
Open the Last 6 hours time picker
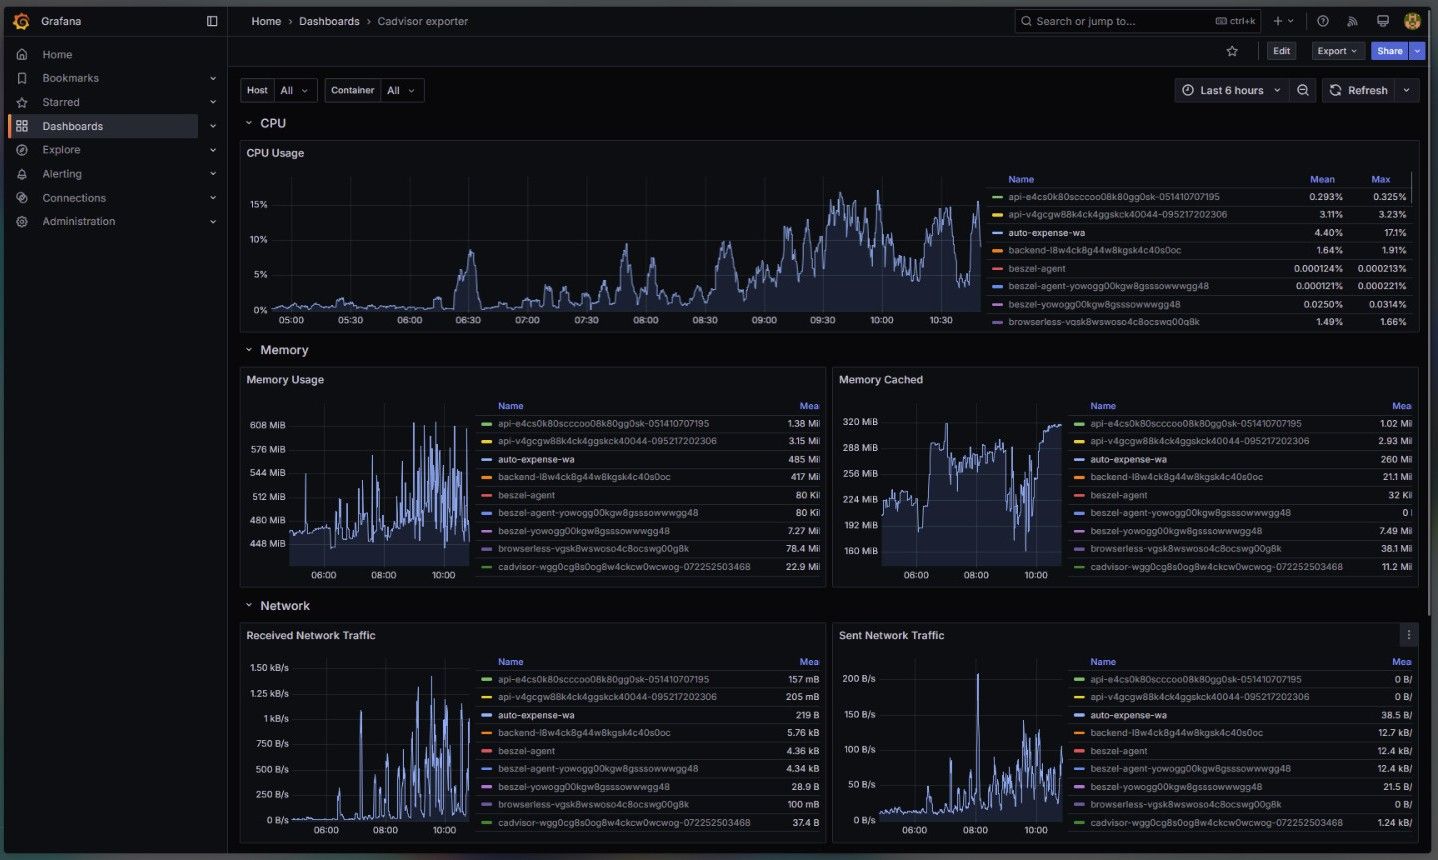(1231, 90)
